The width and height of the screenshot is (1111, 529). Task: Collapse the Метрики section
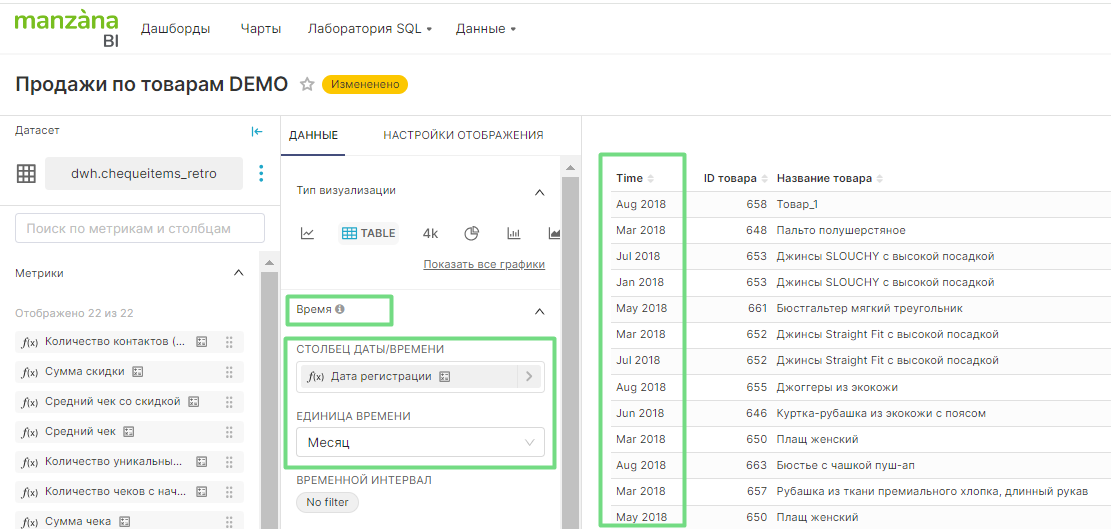pos(238,273)
